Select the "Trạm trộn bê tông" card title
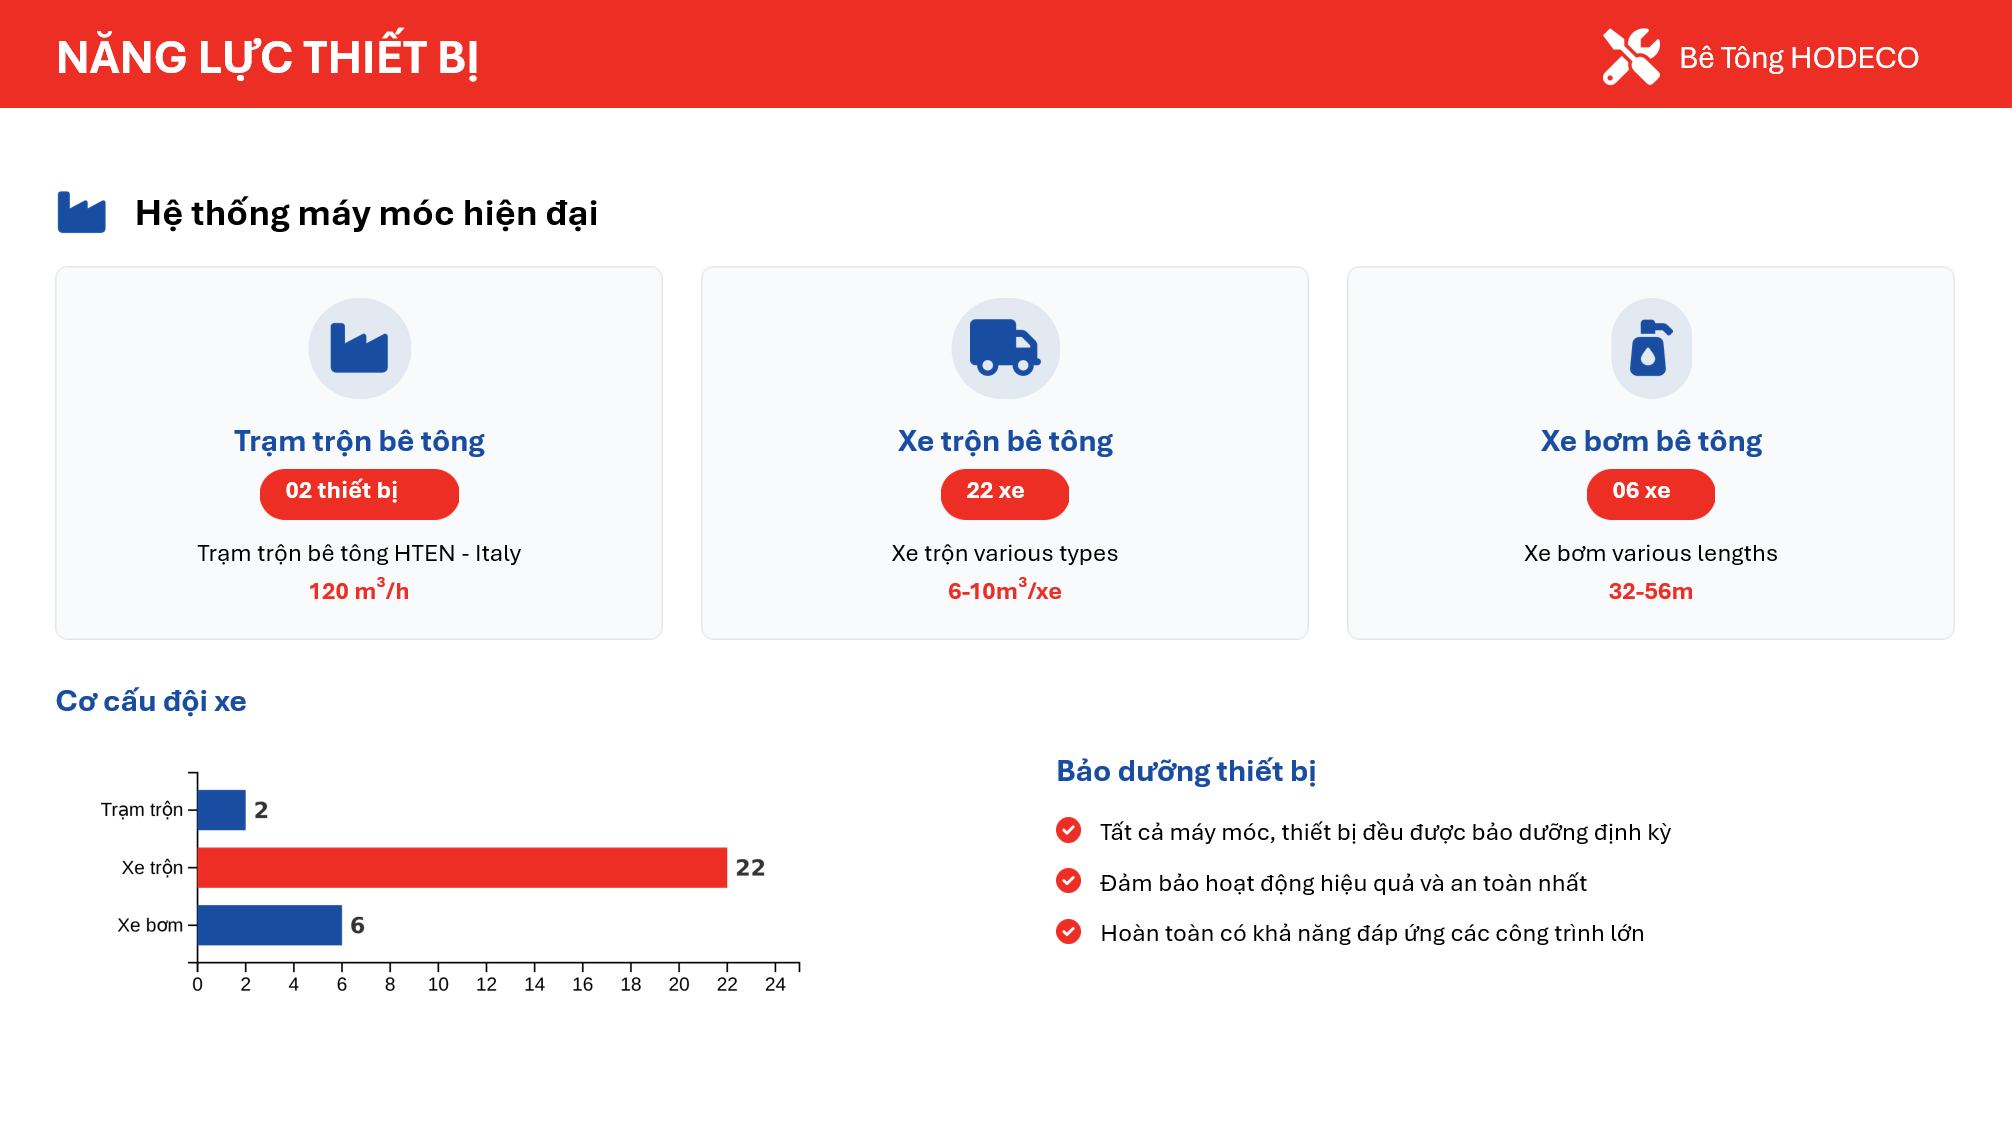2012x1129 pixels. (359, 441)
